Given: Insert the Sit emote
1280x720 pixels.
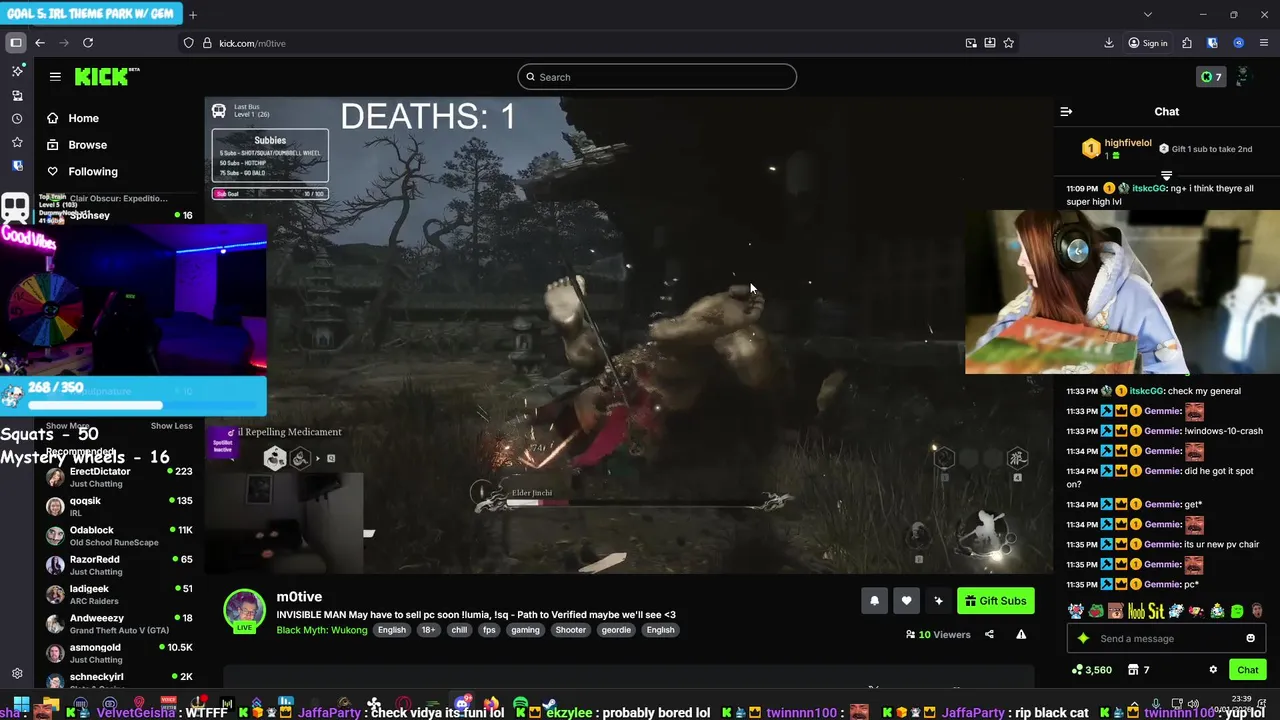Looking at the screenshot, I should click(1156, 610).
